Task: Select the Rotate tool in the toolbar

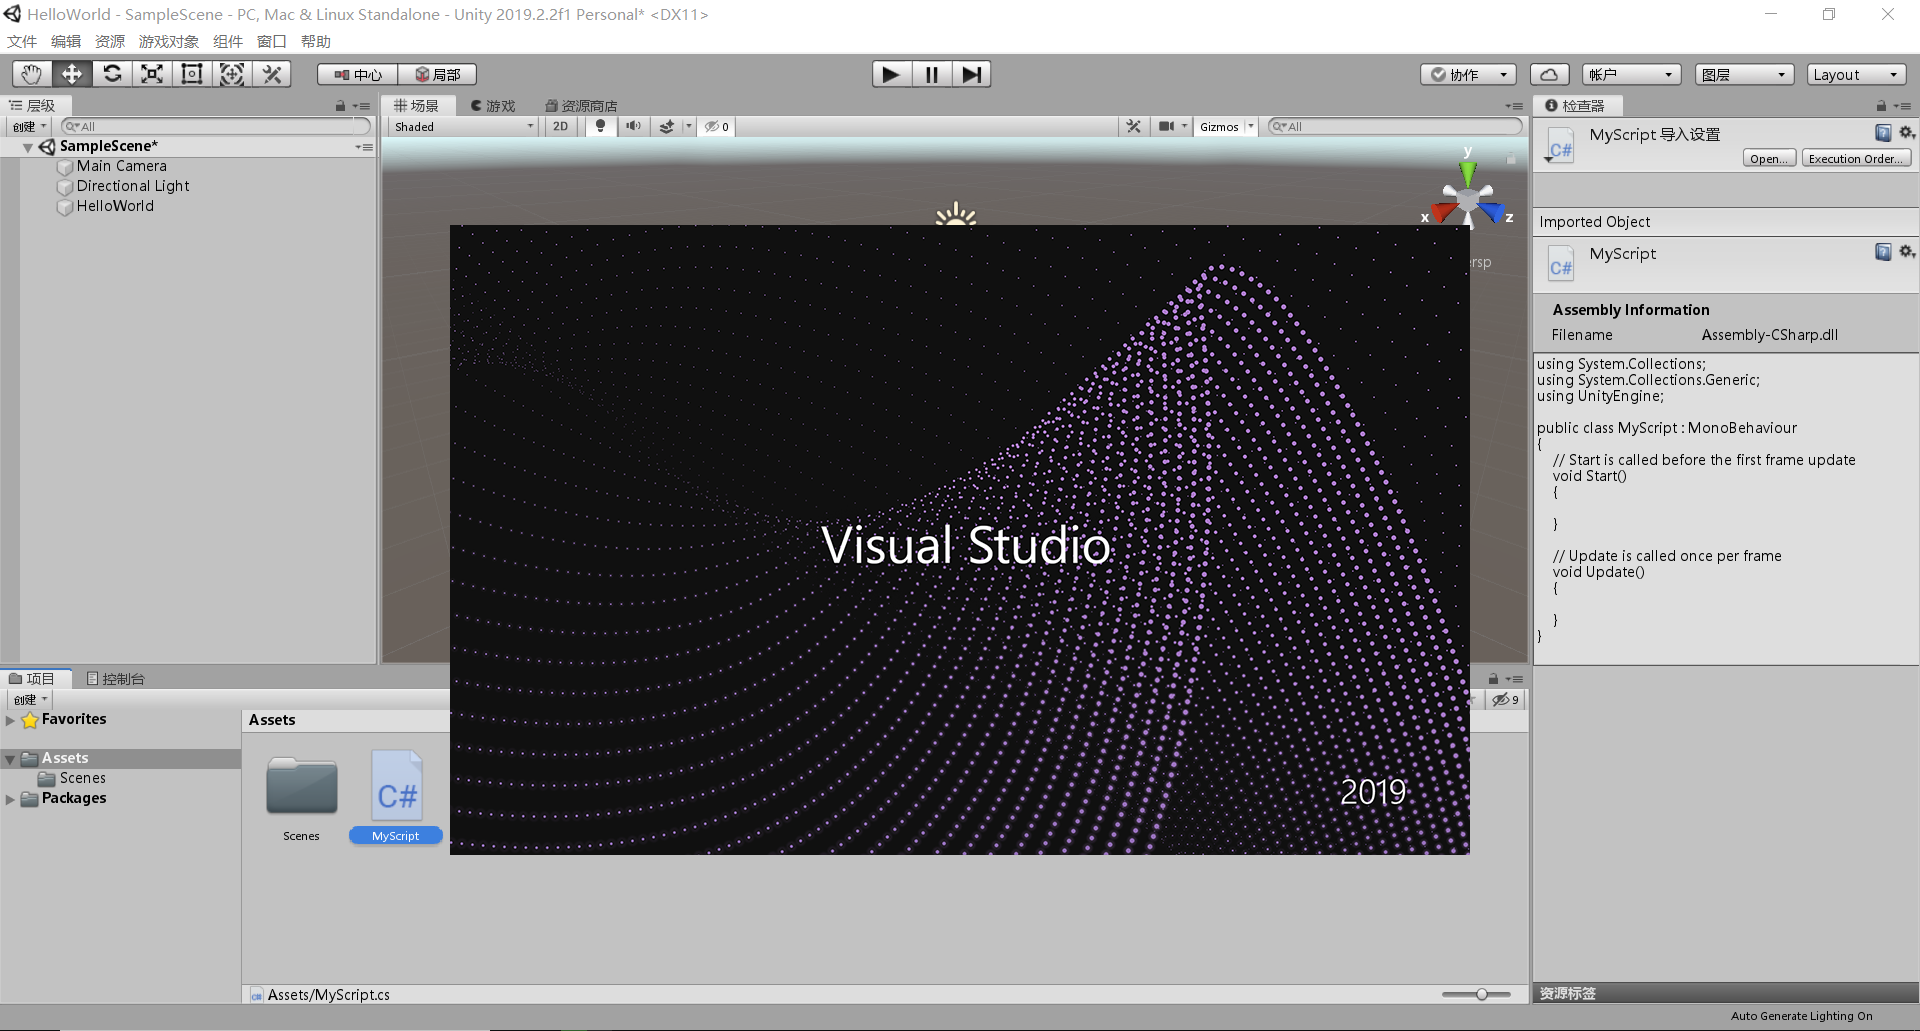Action: pyautogui.click(x=112, y=74)
